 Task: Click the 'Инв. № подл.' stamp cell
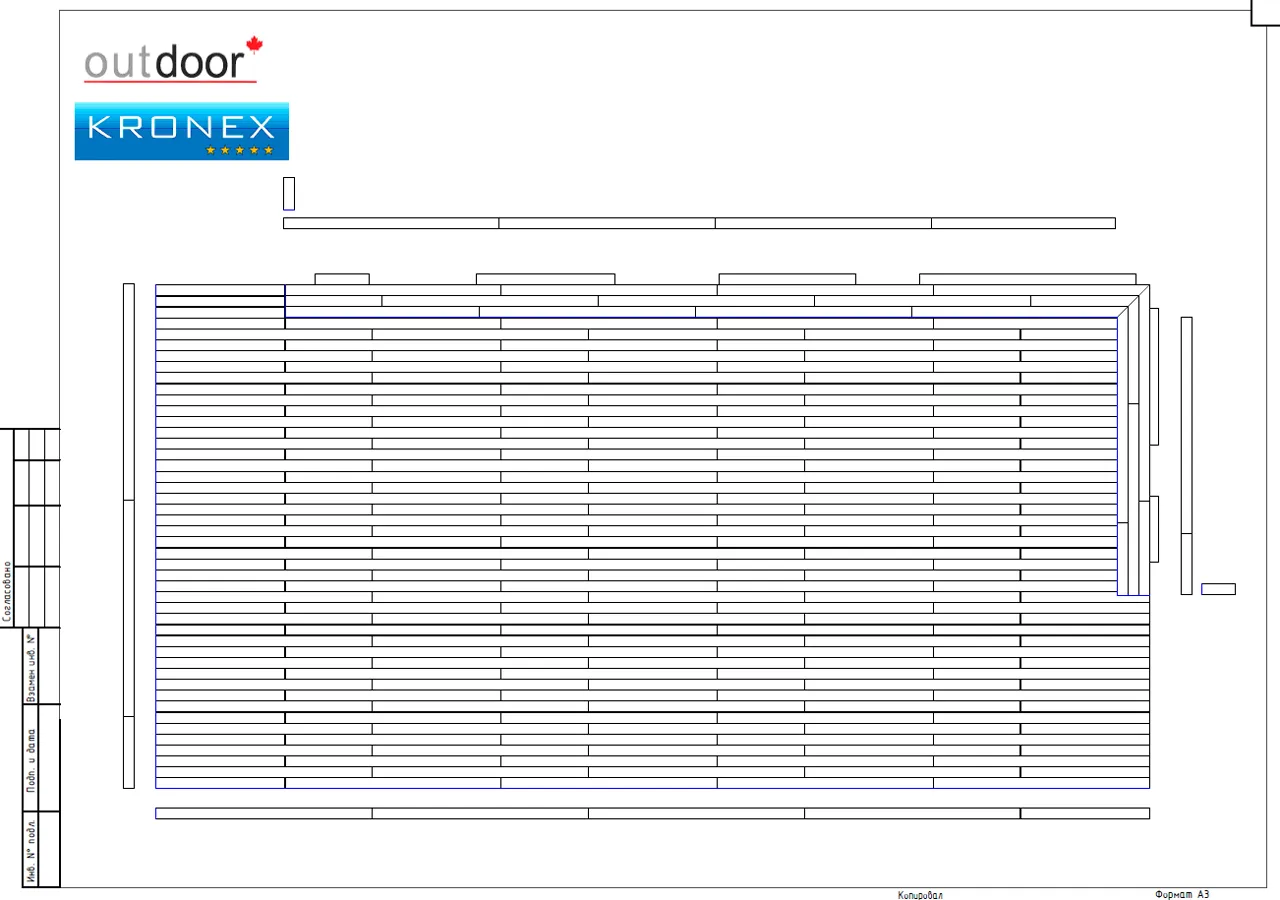pyautogui.click(x=31, y=851)
